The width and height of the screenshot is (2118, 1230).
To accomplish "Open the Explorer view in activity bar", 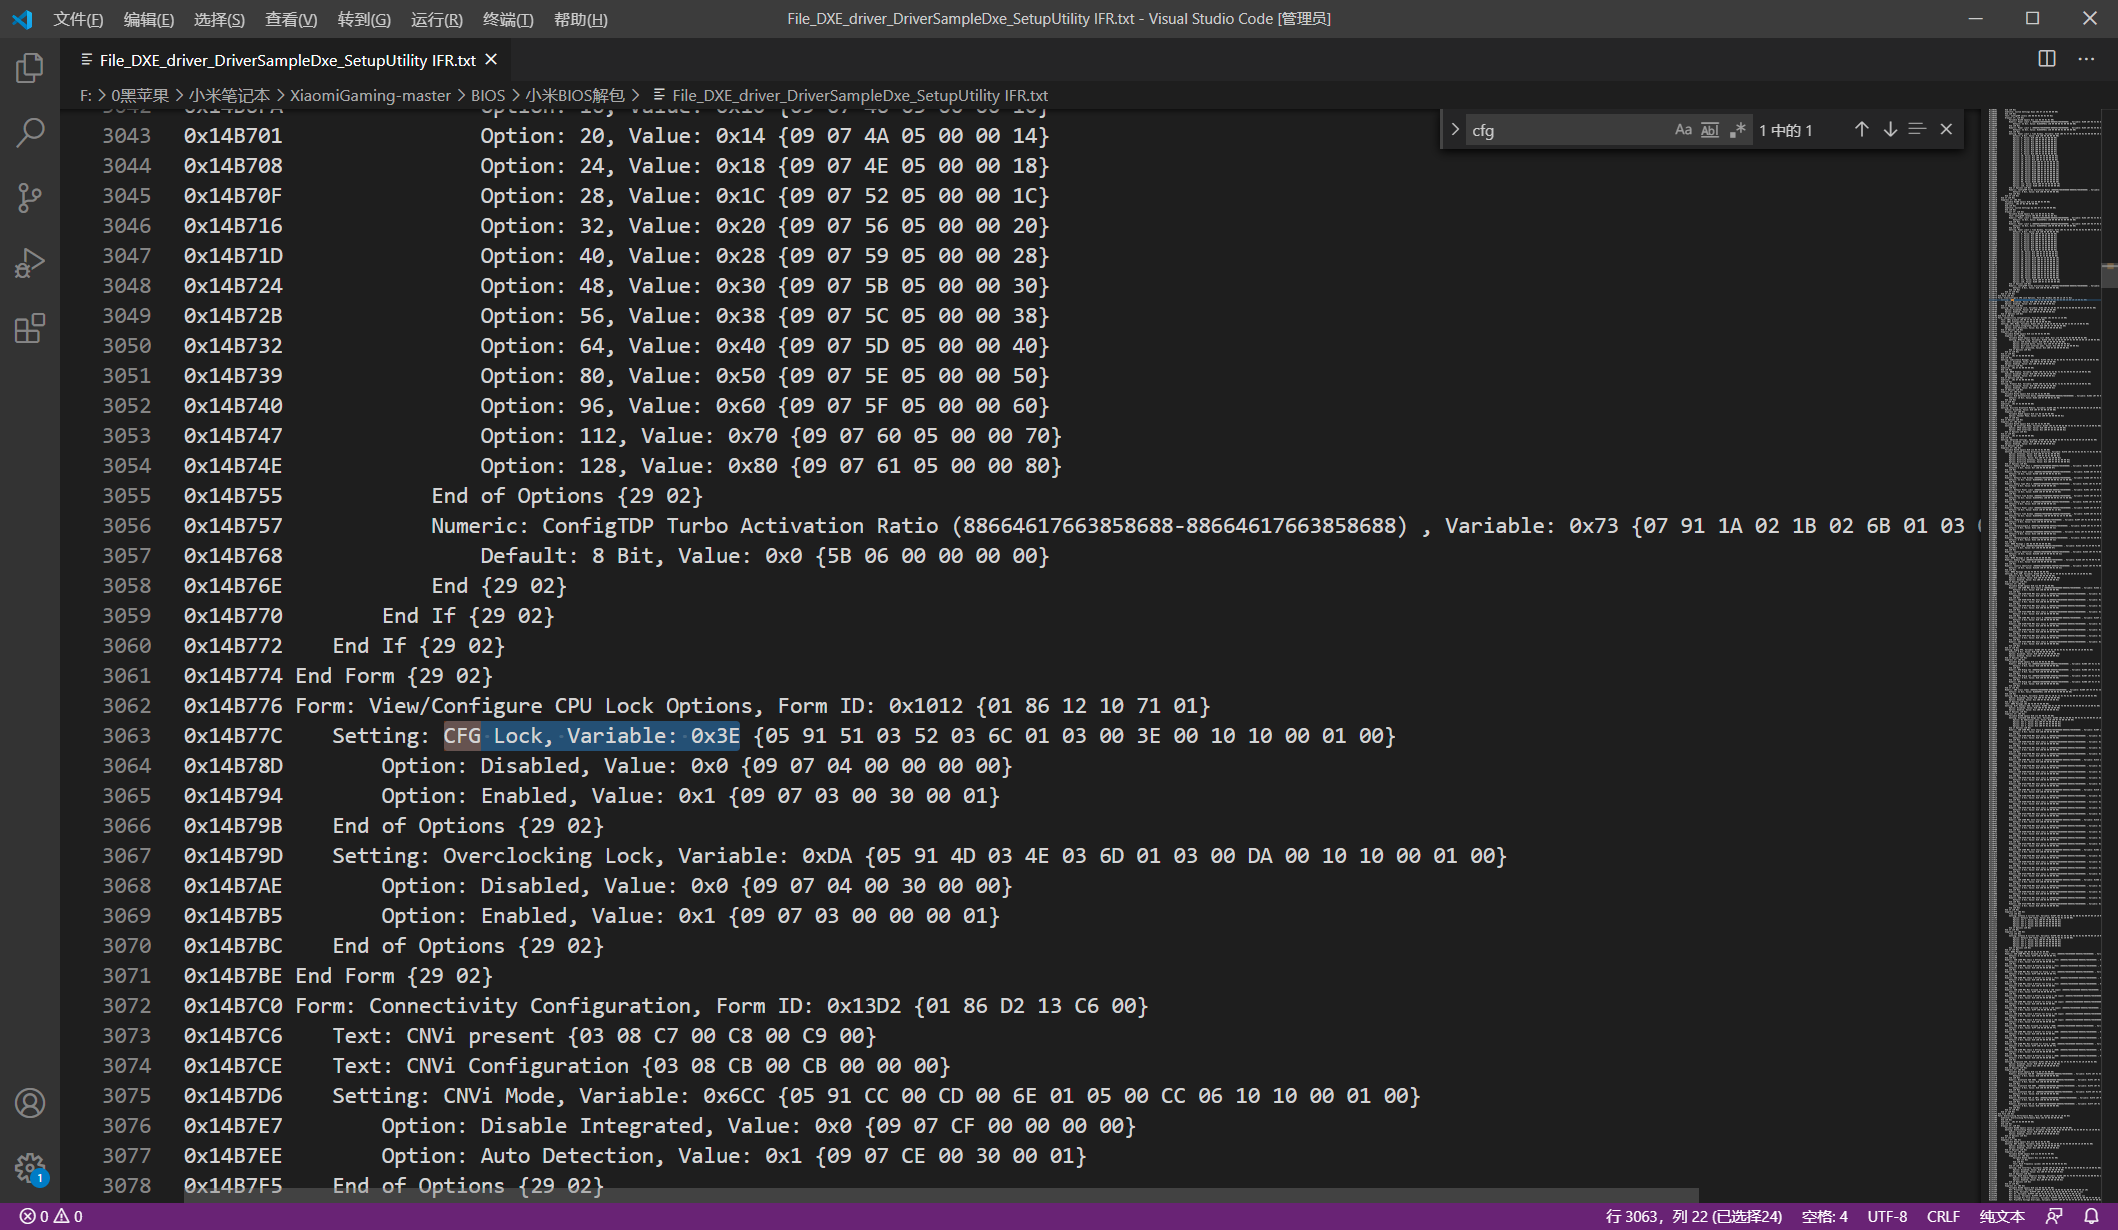I will [x=30, y=68].
